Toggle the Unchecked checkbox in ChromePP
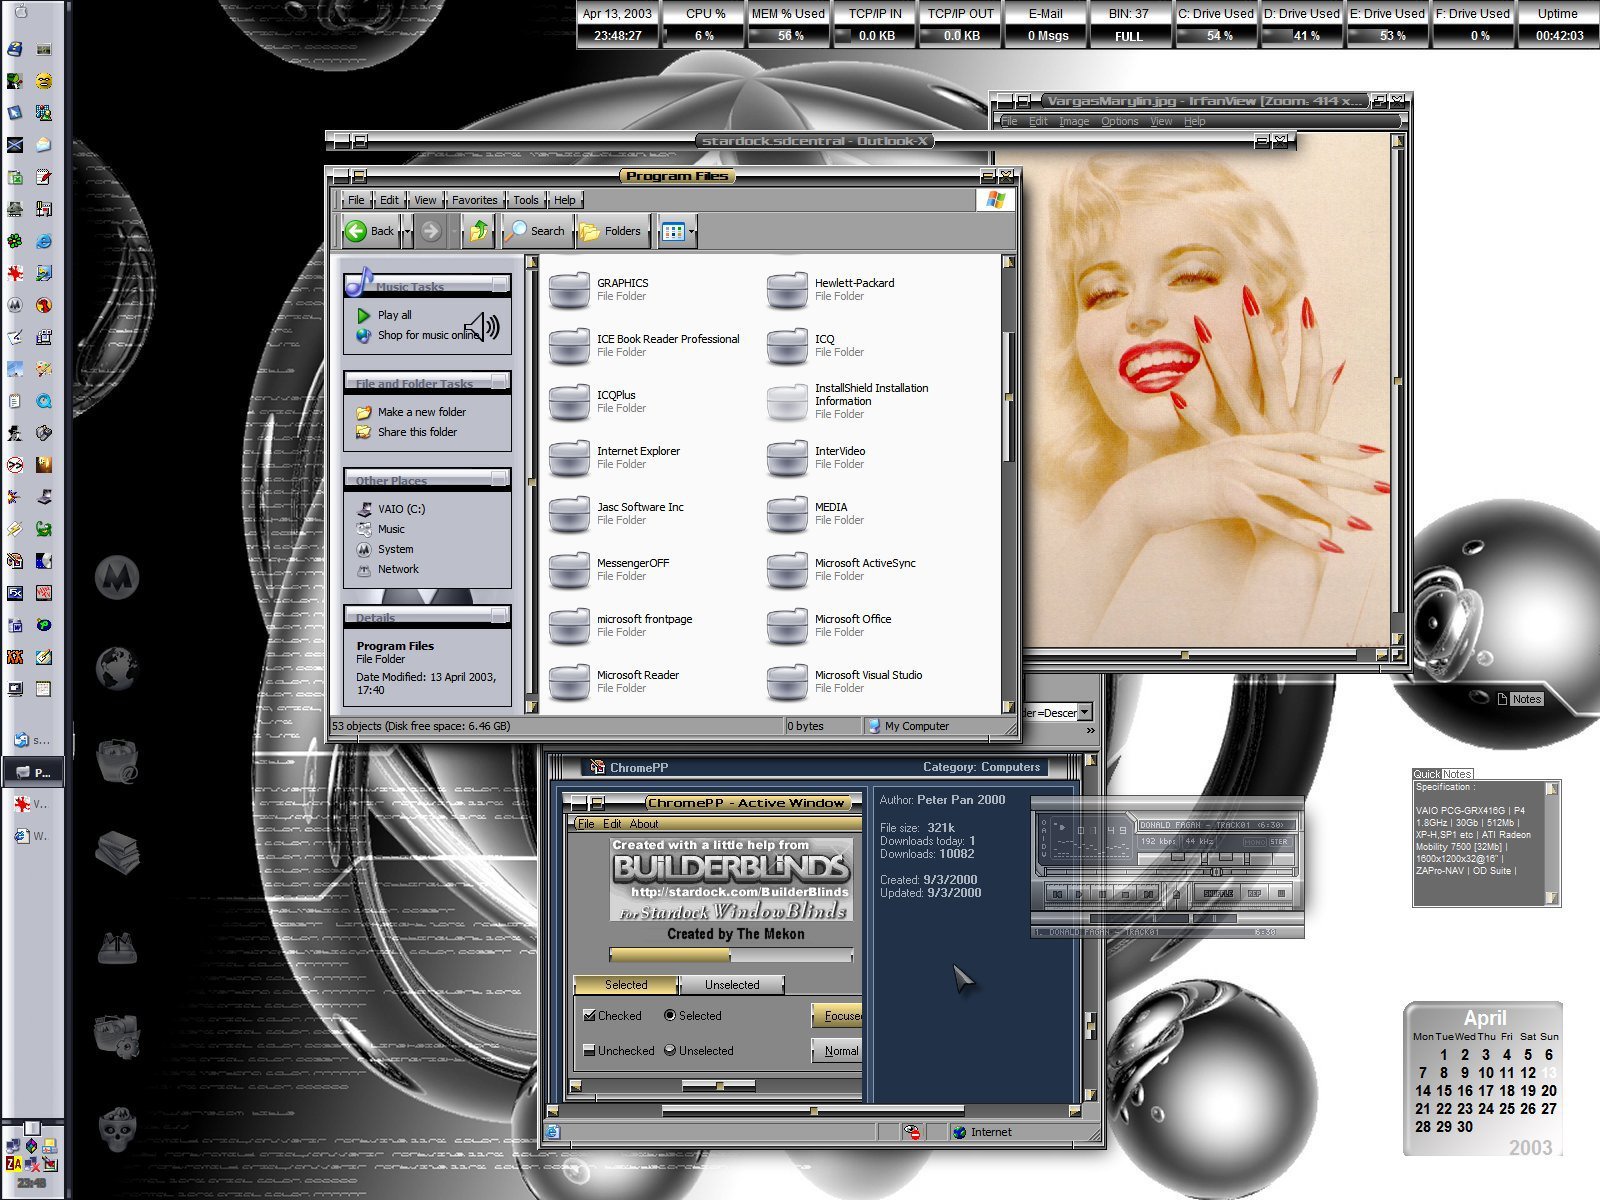 tap(590, 1050)
